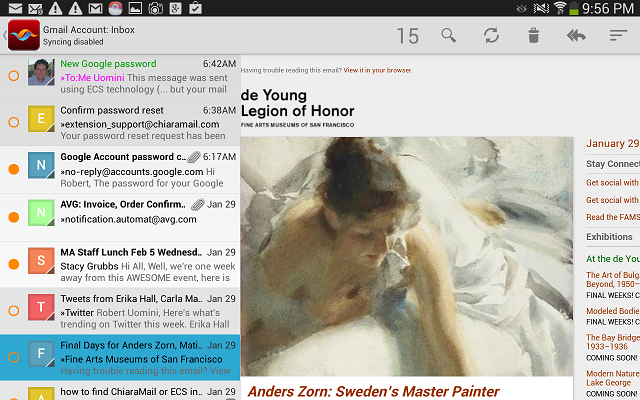
Task: Open The Bay Bridge 1933–1936 link
Action: (x=613, y=342)
